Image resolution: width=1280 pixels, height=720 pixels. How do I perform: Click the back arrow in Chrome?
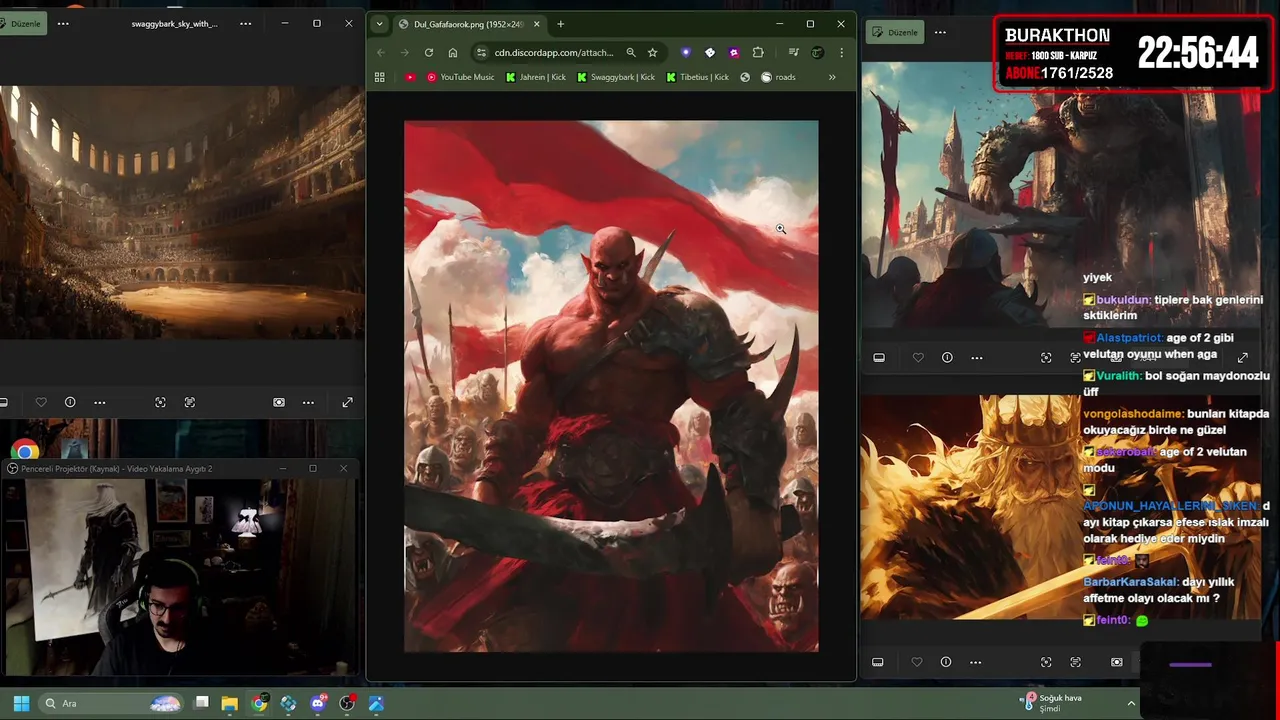[x=380, y=52]
